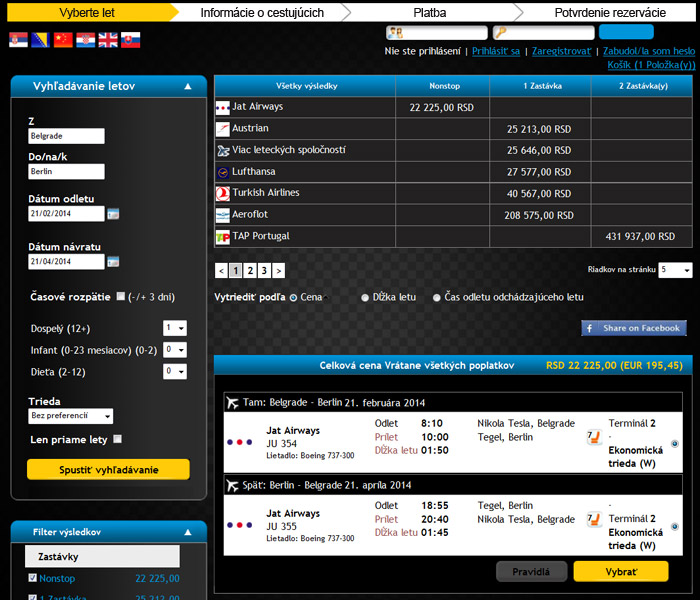
Task: Open the Dieťa (2-12) count dropdown
Action: 175,371
